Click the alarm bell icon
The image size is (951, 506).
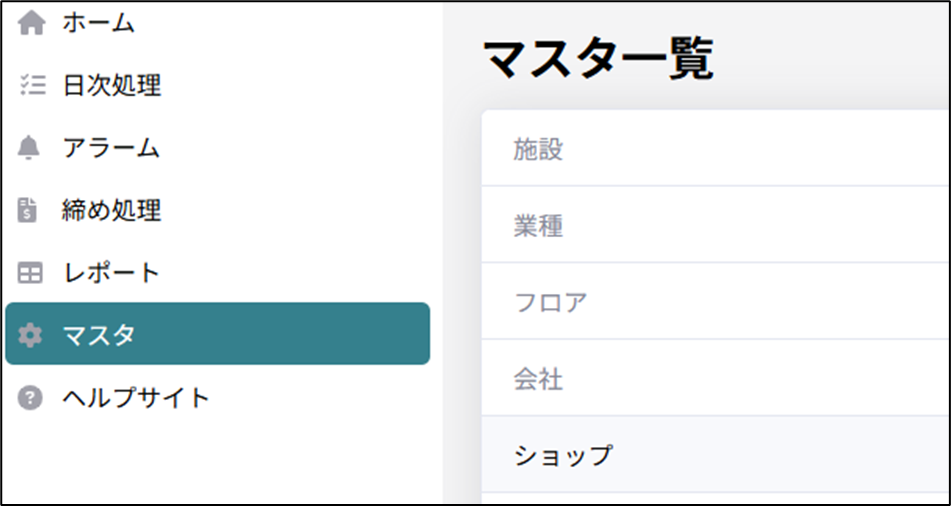click(31, 148)
